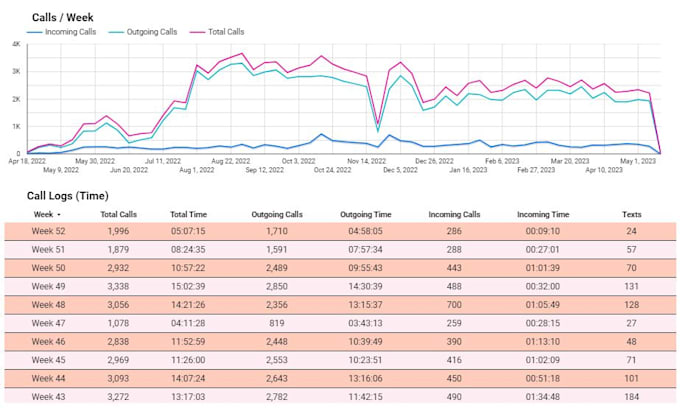Select the Week 49 row label
Image resolution: width=680 pixels, height=414 pixels.
pos(48,286)
